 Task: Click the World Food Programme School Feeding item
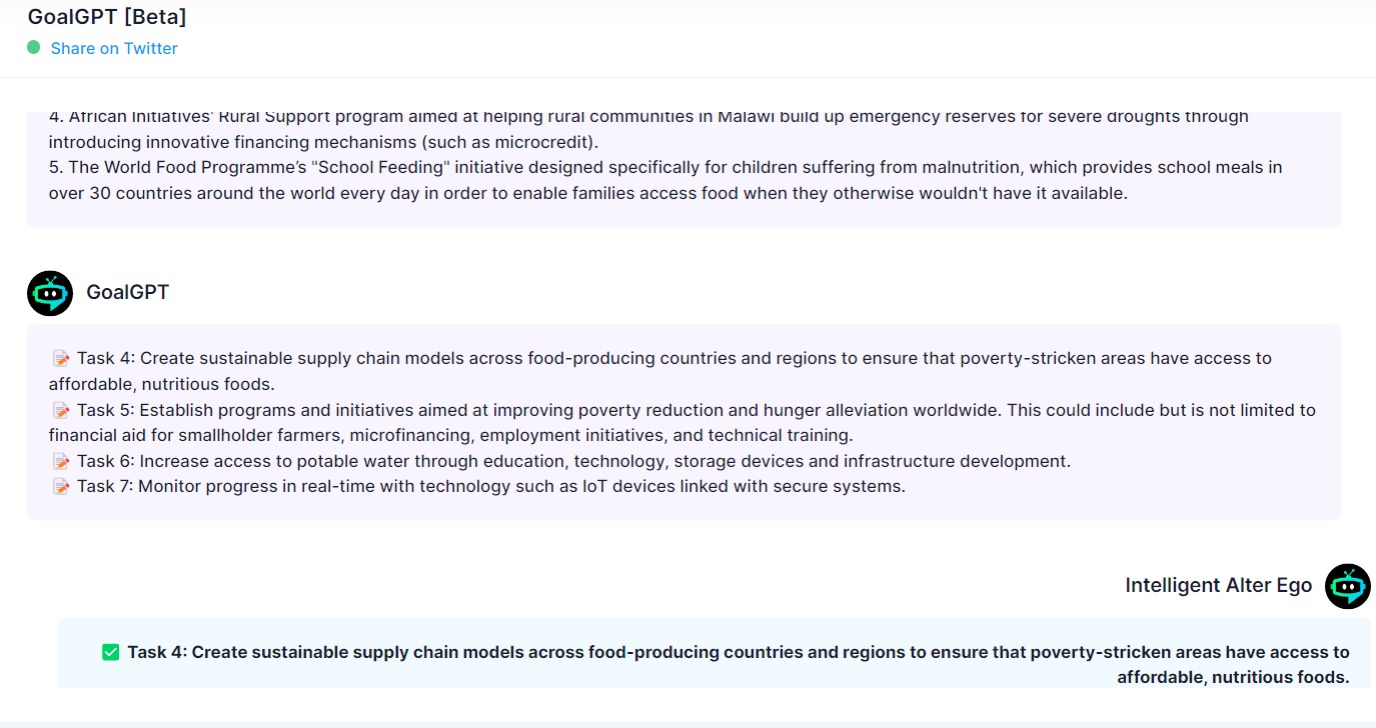coord(665,180)
